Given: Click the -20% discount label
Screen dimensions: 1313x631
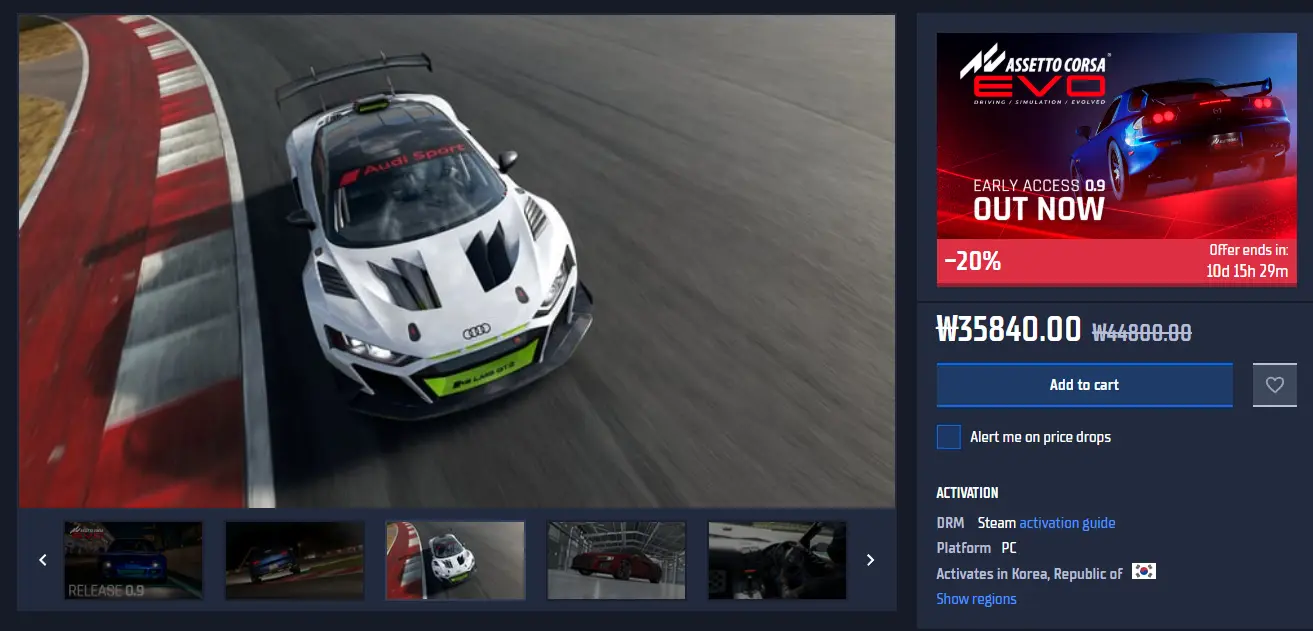Looking at the screenshot, I should 973,262.
